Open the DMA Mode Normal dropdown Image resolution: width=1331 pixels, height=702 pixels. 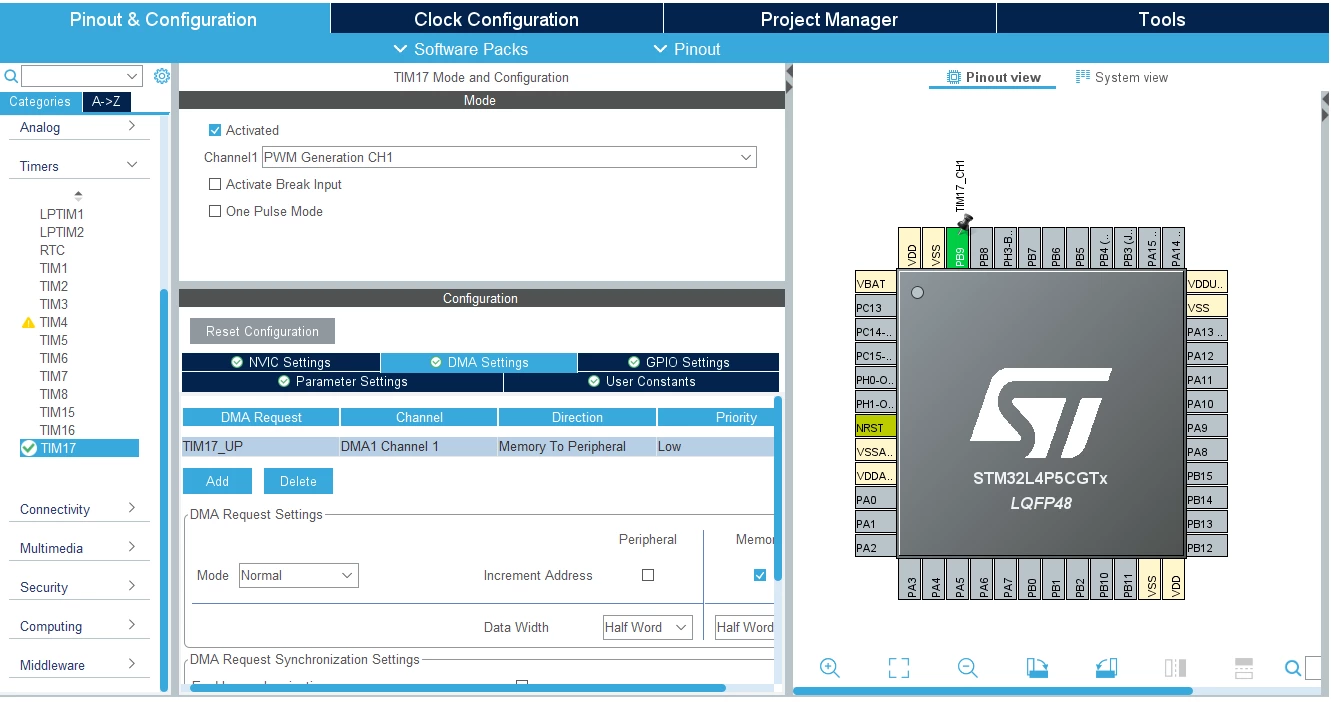(x=298, y=575)
